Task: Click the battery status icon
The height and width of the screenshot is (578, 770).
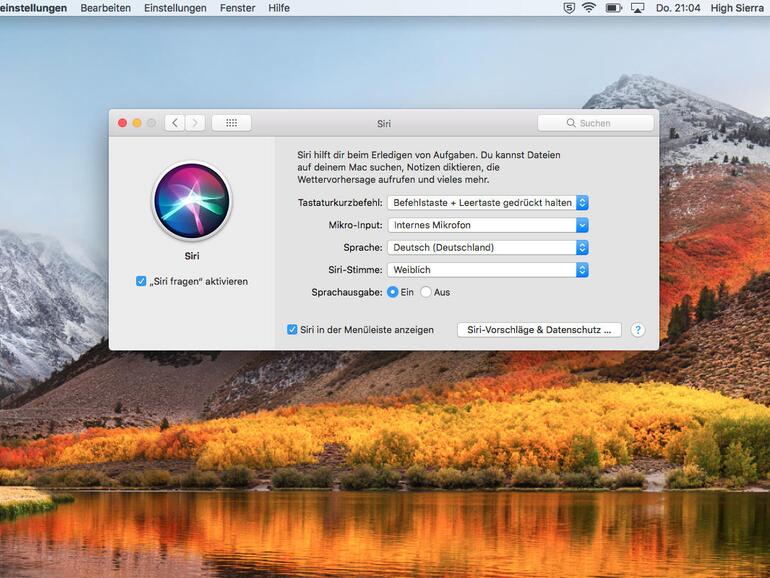Action: pyautogui.click(x=612, y=8)
